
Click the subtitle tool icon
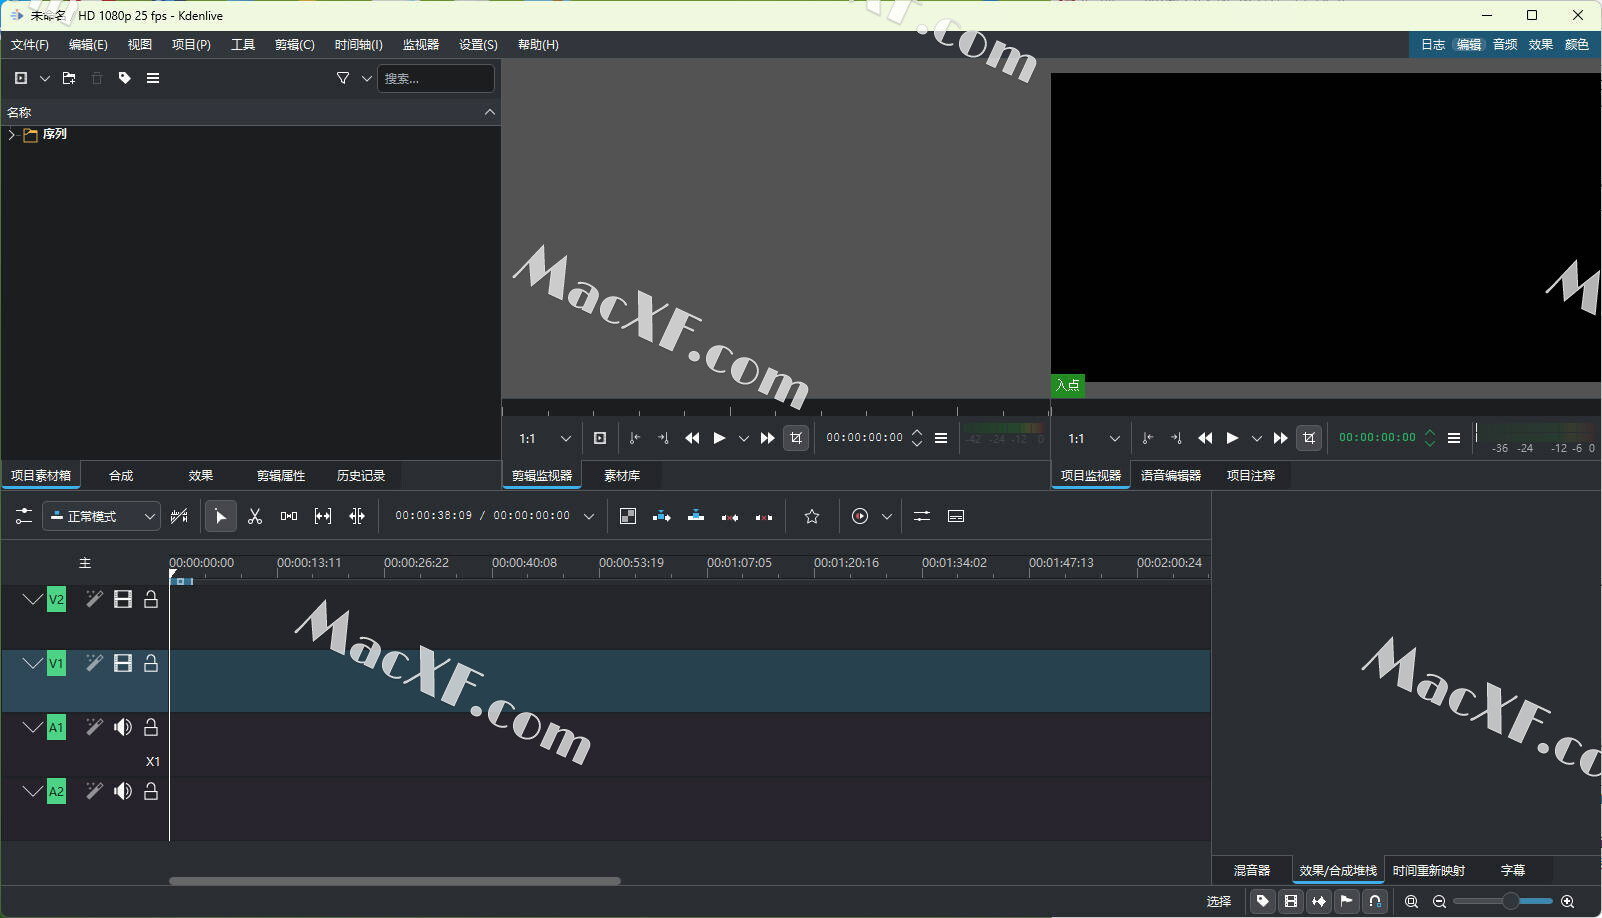(956, 516)
